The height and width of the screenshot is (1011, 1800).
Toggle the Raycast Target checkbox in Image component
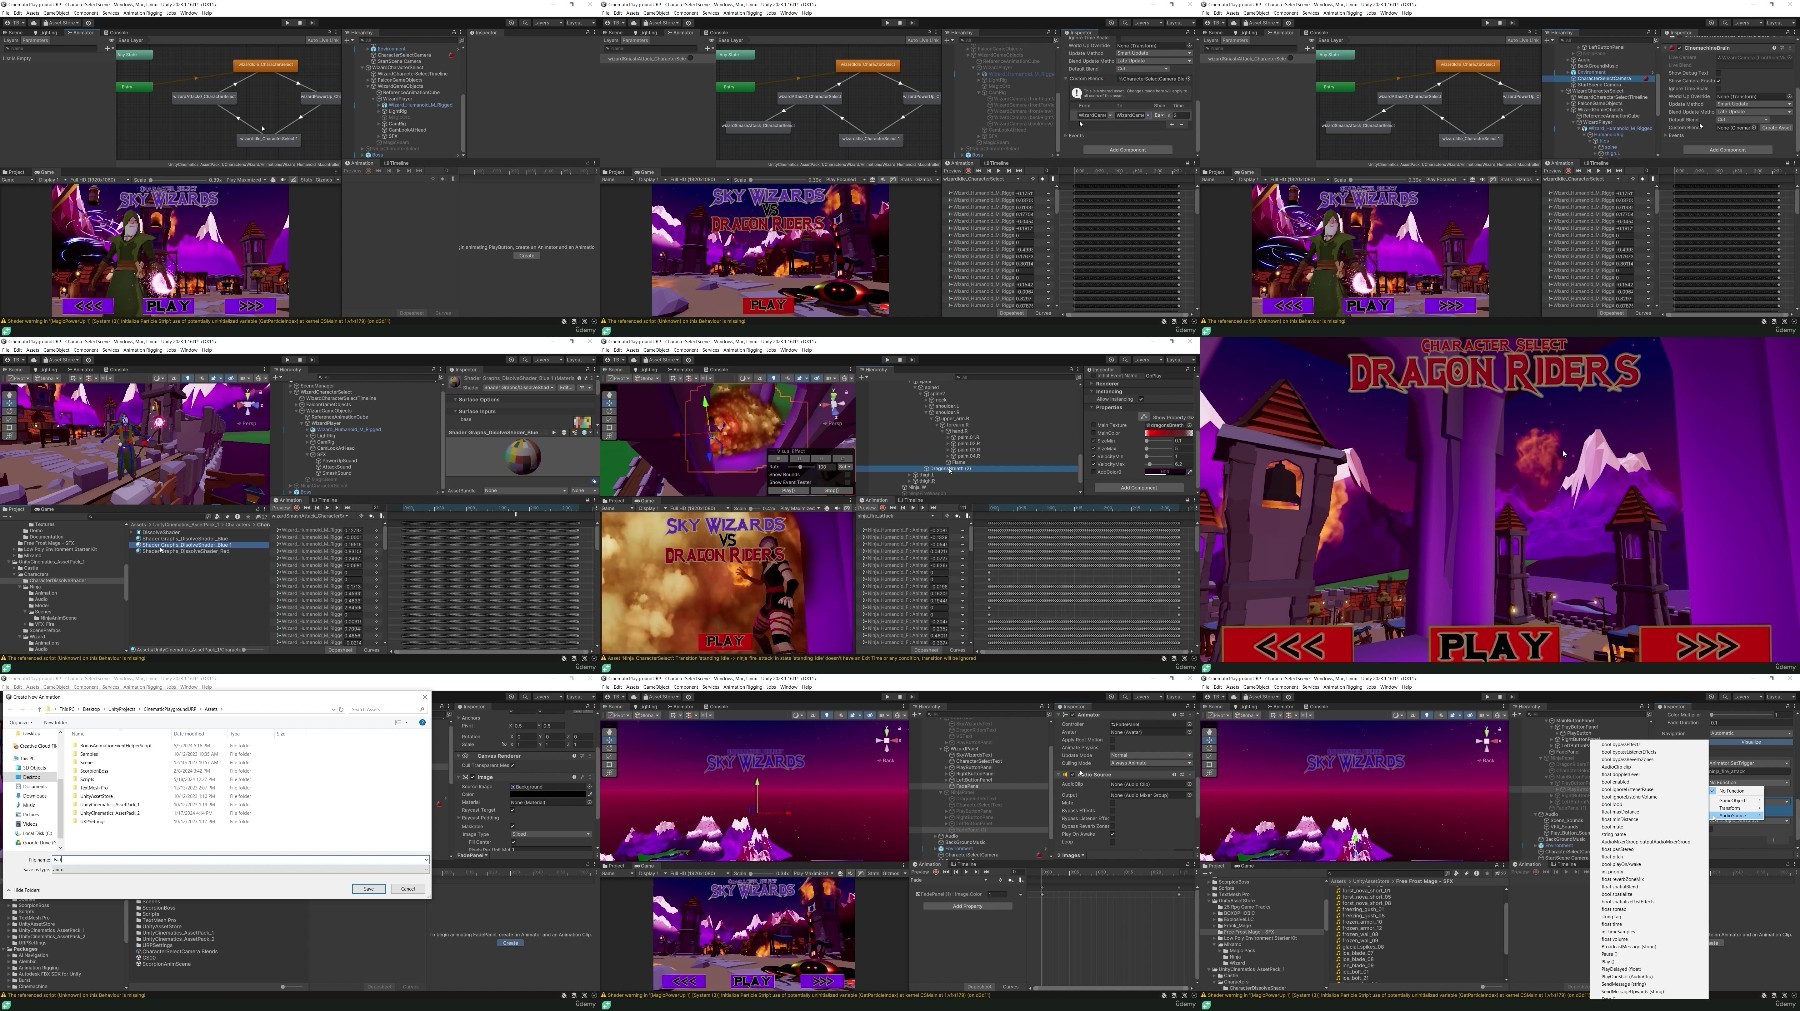pos(512,810)
